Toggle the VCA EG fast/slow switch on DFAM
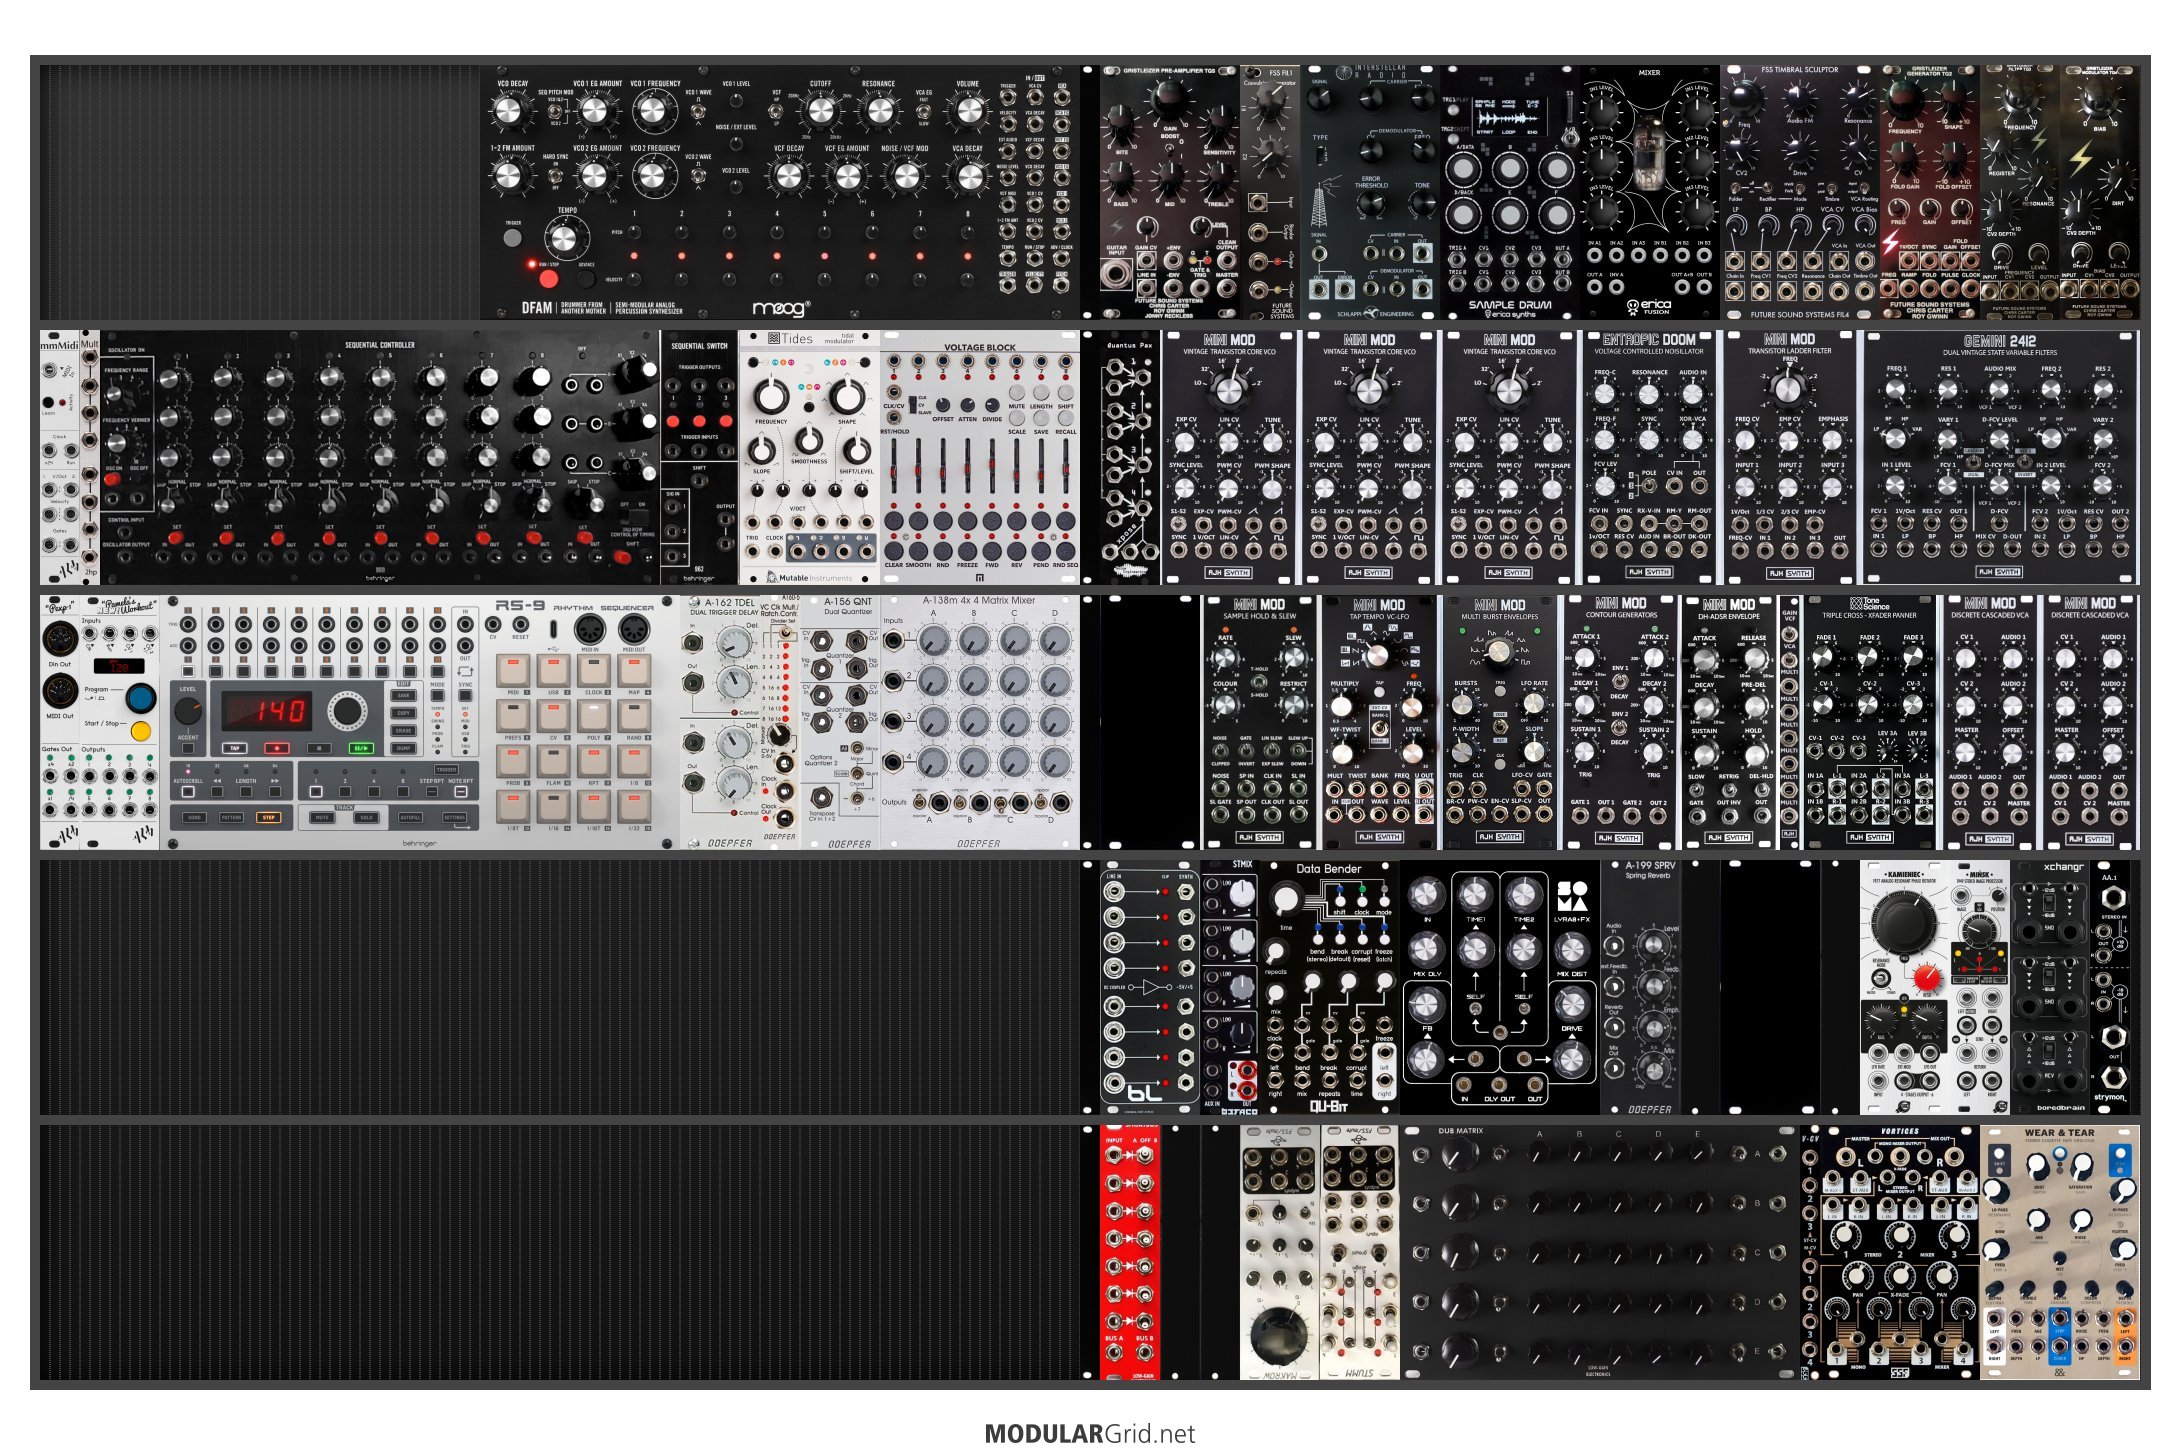This screenshot has height=1455, width=2181. pos(923,111)
